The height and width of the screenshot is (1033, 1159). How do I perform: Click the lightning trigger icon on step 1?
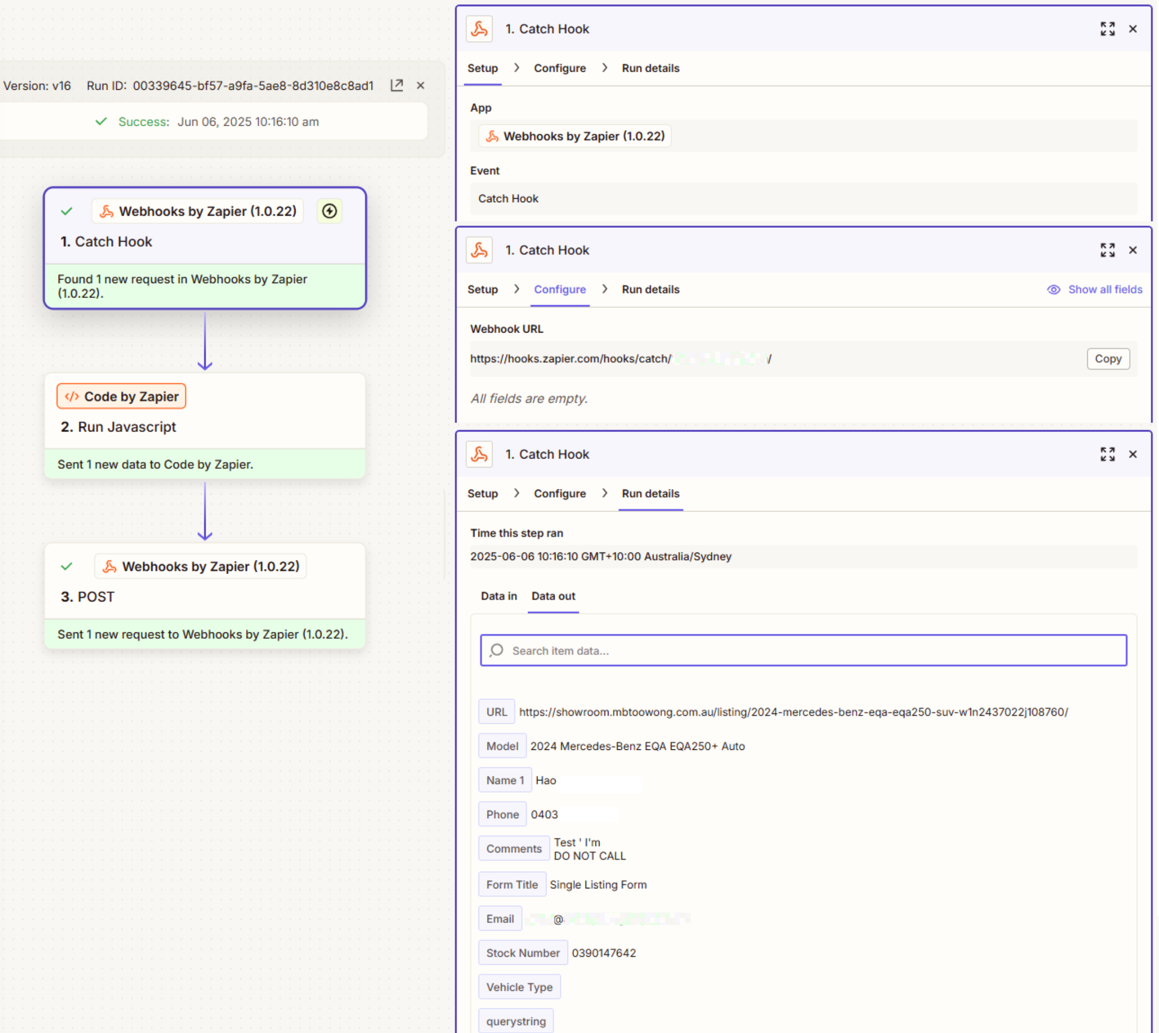tap(330, 211)
